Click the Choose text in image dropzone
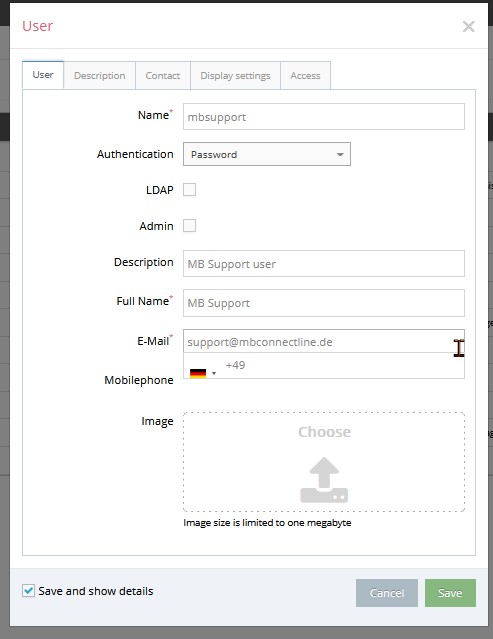The image size is (493, 639). pos(324,432)
